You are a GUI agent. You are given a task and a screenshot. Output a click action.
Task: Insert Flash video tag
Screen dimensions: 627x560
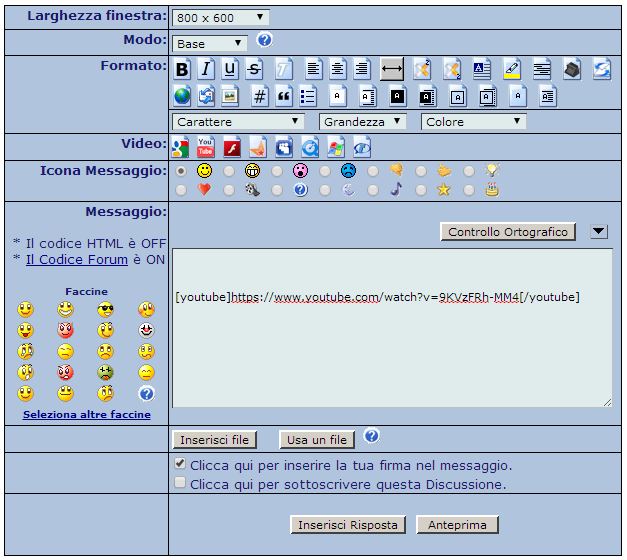point(232,147)
